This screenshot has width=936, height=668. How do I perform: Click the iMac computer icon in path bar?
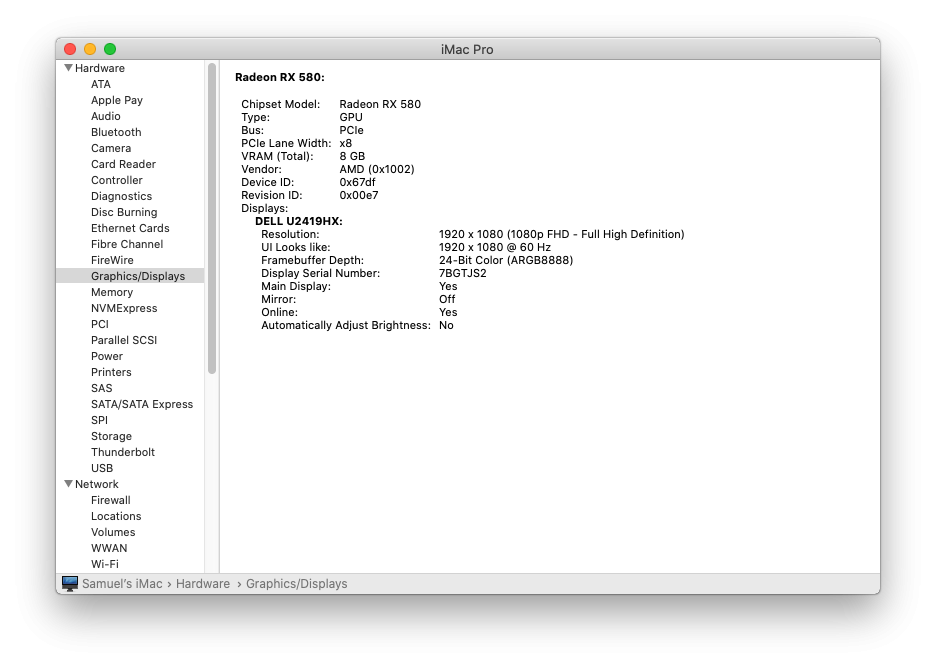(x=70, y=583)
